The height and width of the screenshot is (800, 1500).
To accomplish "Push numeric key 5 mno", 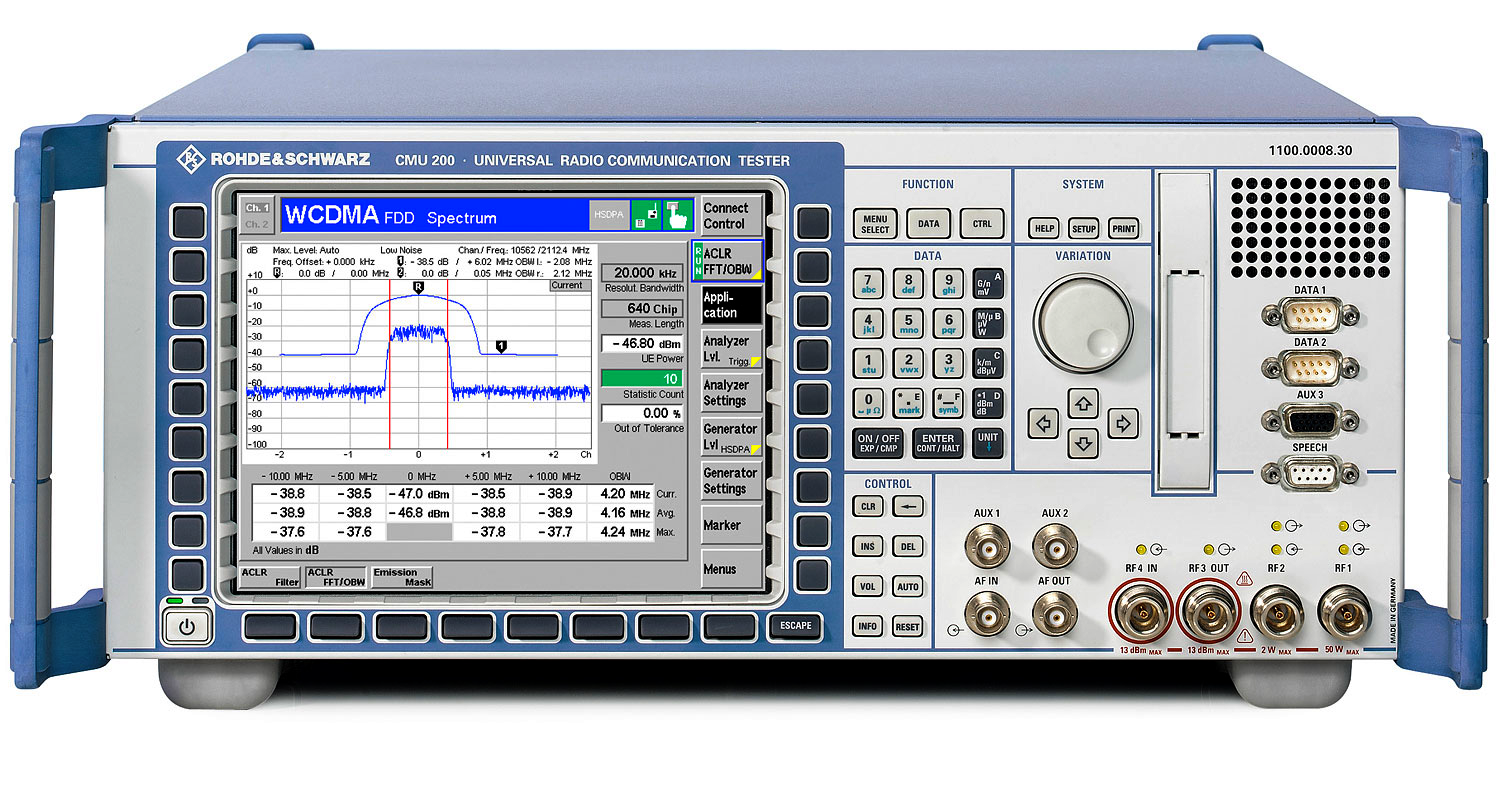I will [908, 324].
